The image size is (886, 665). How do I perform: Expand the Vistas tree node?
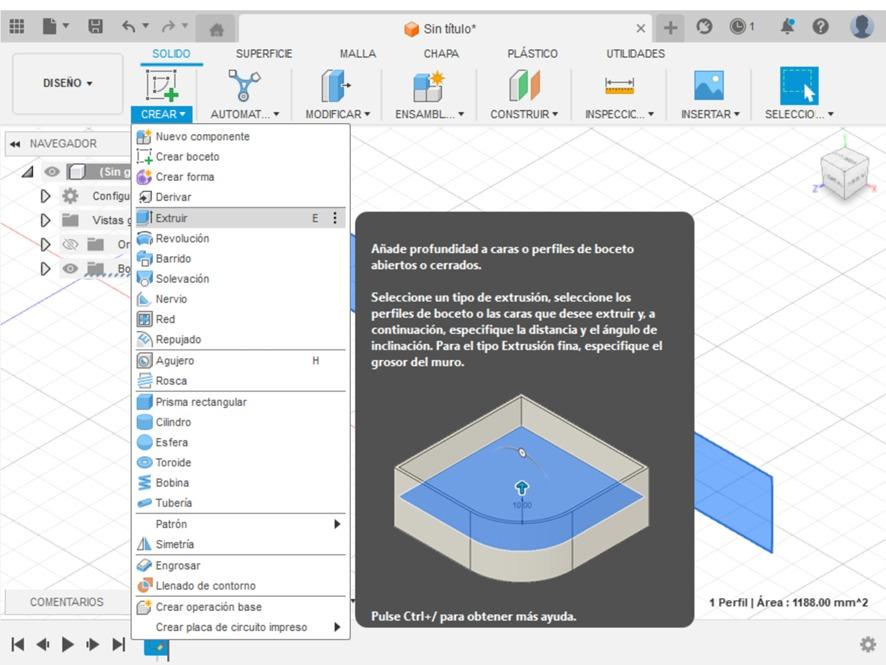(45, 220)
